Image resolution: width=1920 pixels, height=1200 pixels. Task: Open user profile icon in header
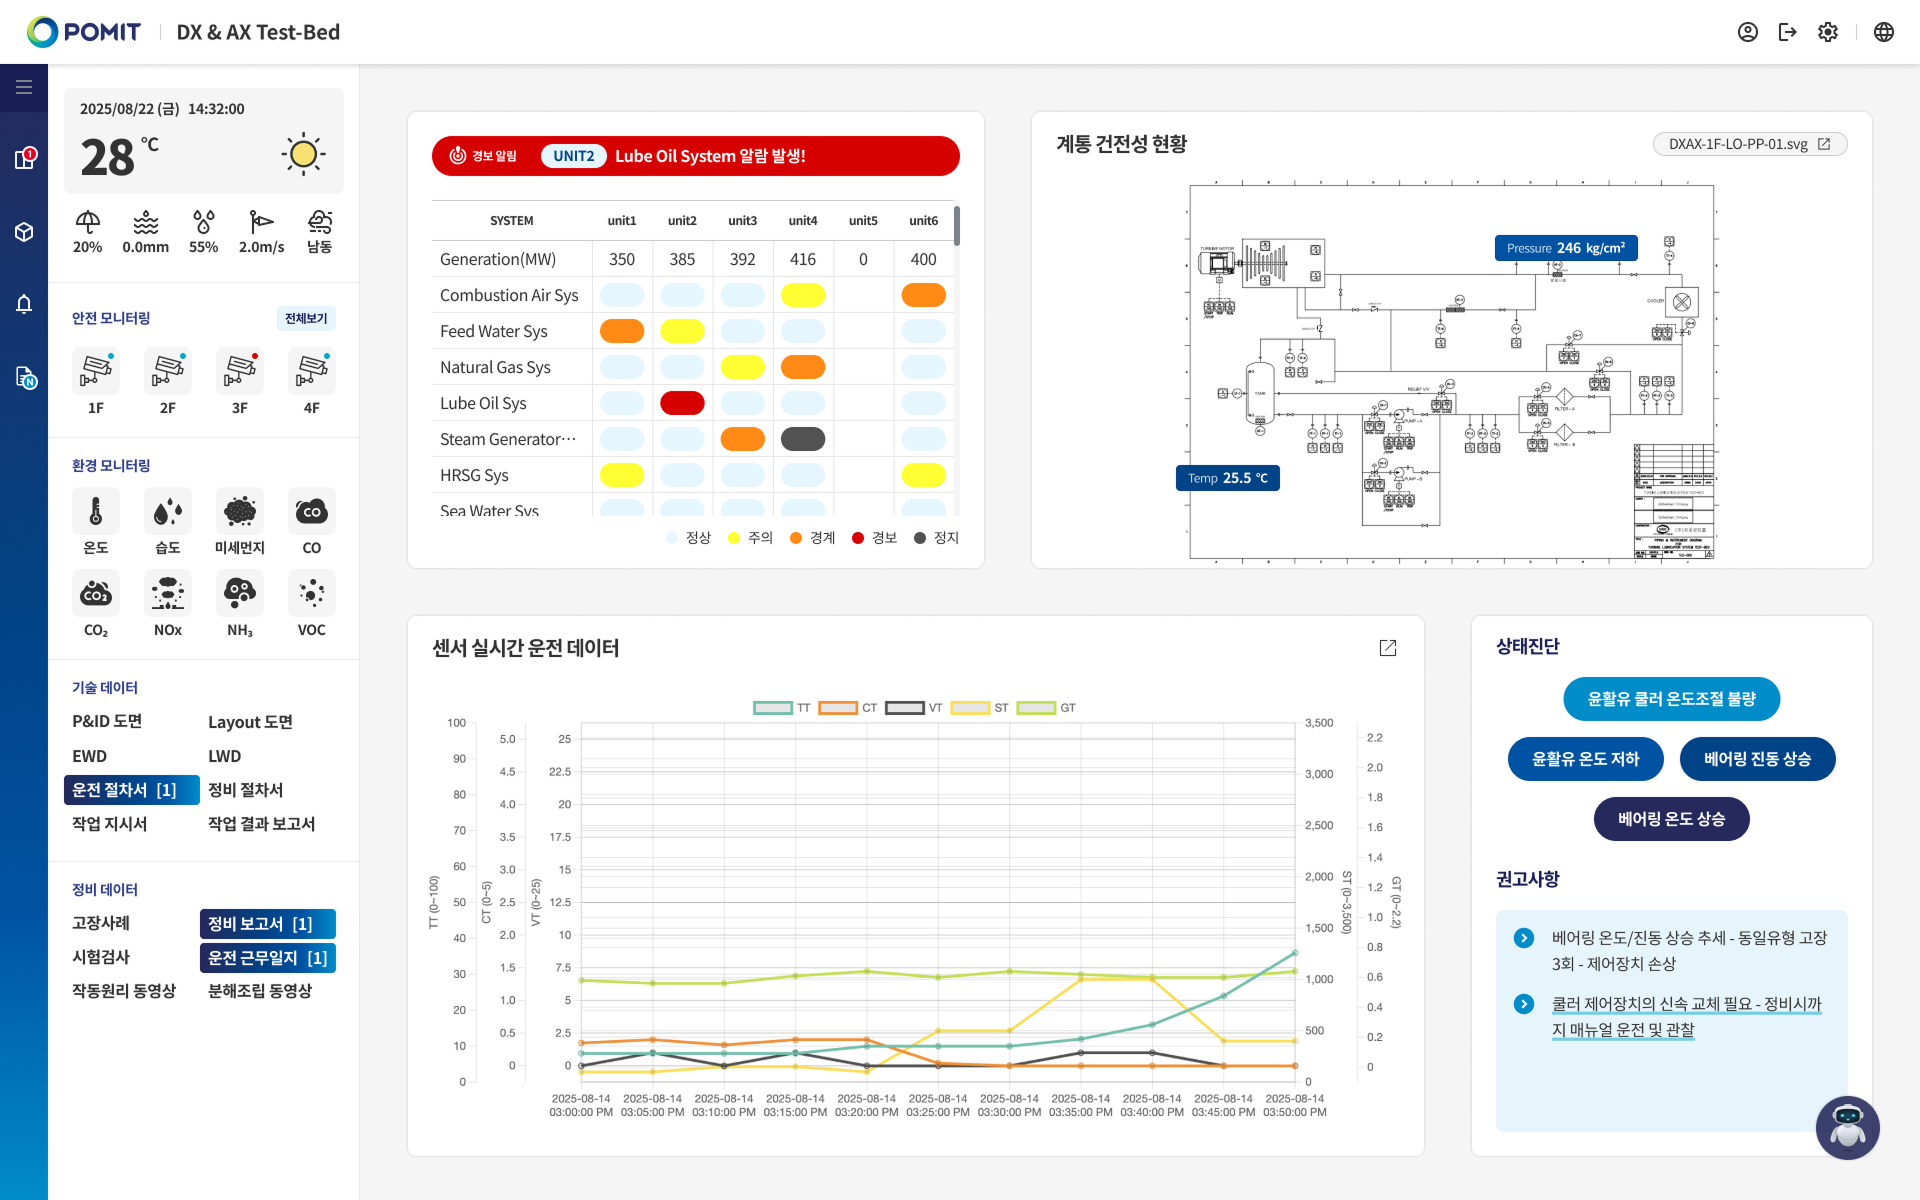(x=1747, y=32)
